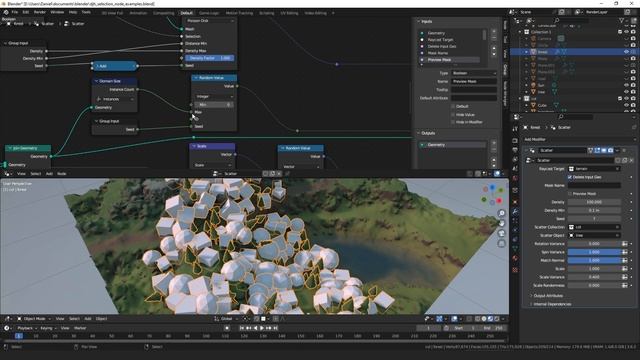Adjust the Match Normal slider
Viewport: 640px width, 360px height.
click(594, 260)
